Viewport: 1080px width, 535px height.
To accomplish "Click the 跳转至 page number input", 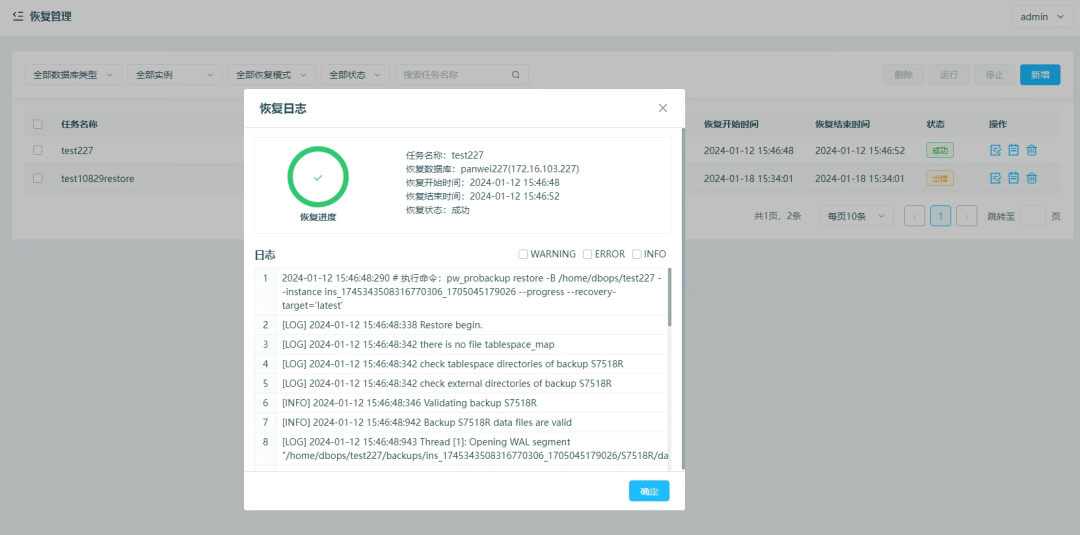I will click(x=1032, y=216).
